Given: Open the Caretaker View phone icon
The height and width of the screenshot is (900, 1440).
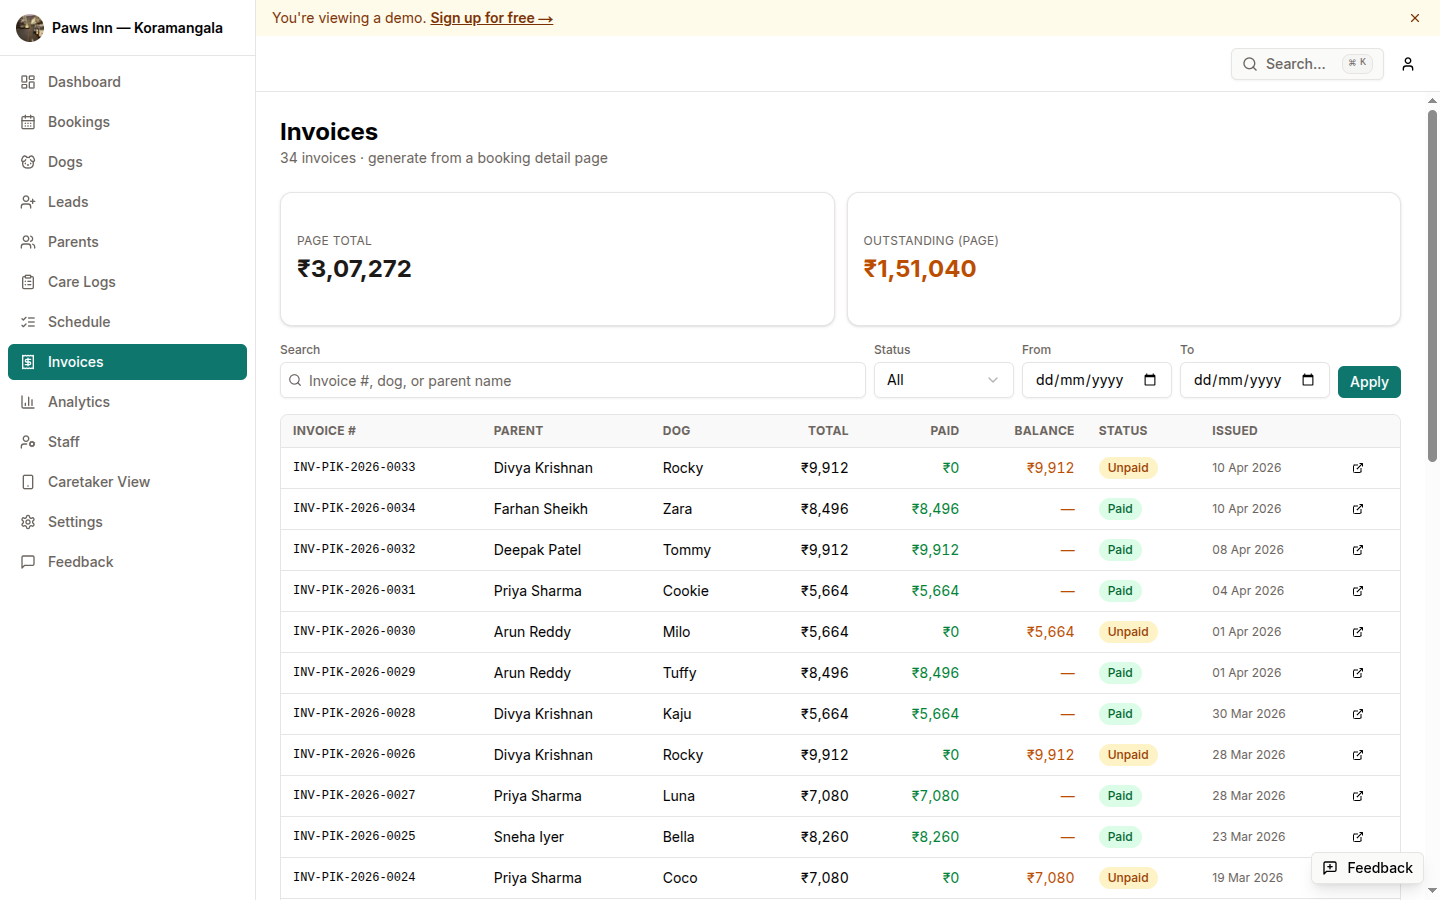Looking at the screenshot, I should click(x=28, y=481).
